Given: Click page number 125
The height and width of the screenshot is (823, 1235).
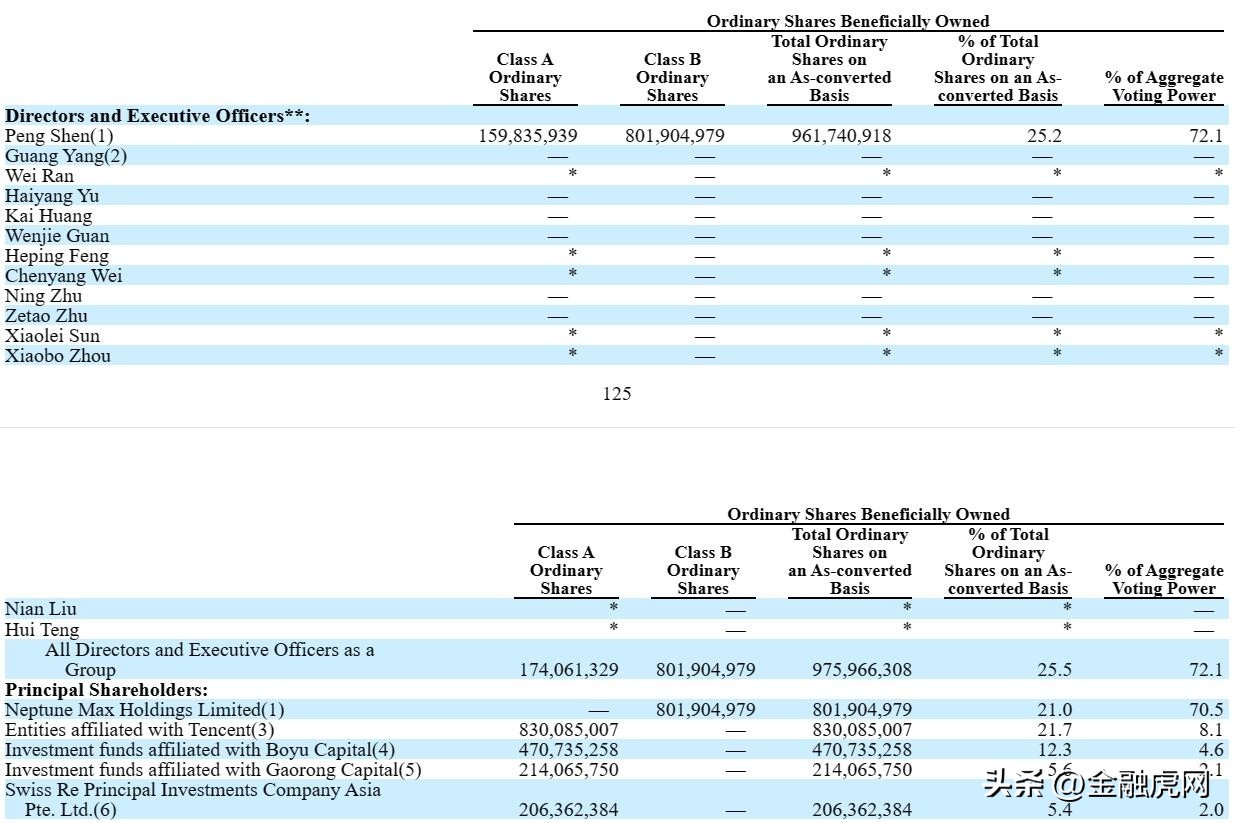Looking at the screenshot, I should pyautogui.click(x=617, y=394).
